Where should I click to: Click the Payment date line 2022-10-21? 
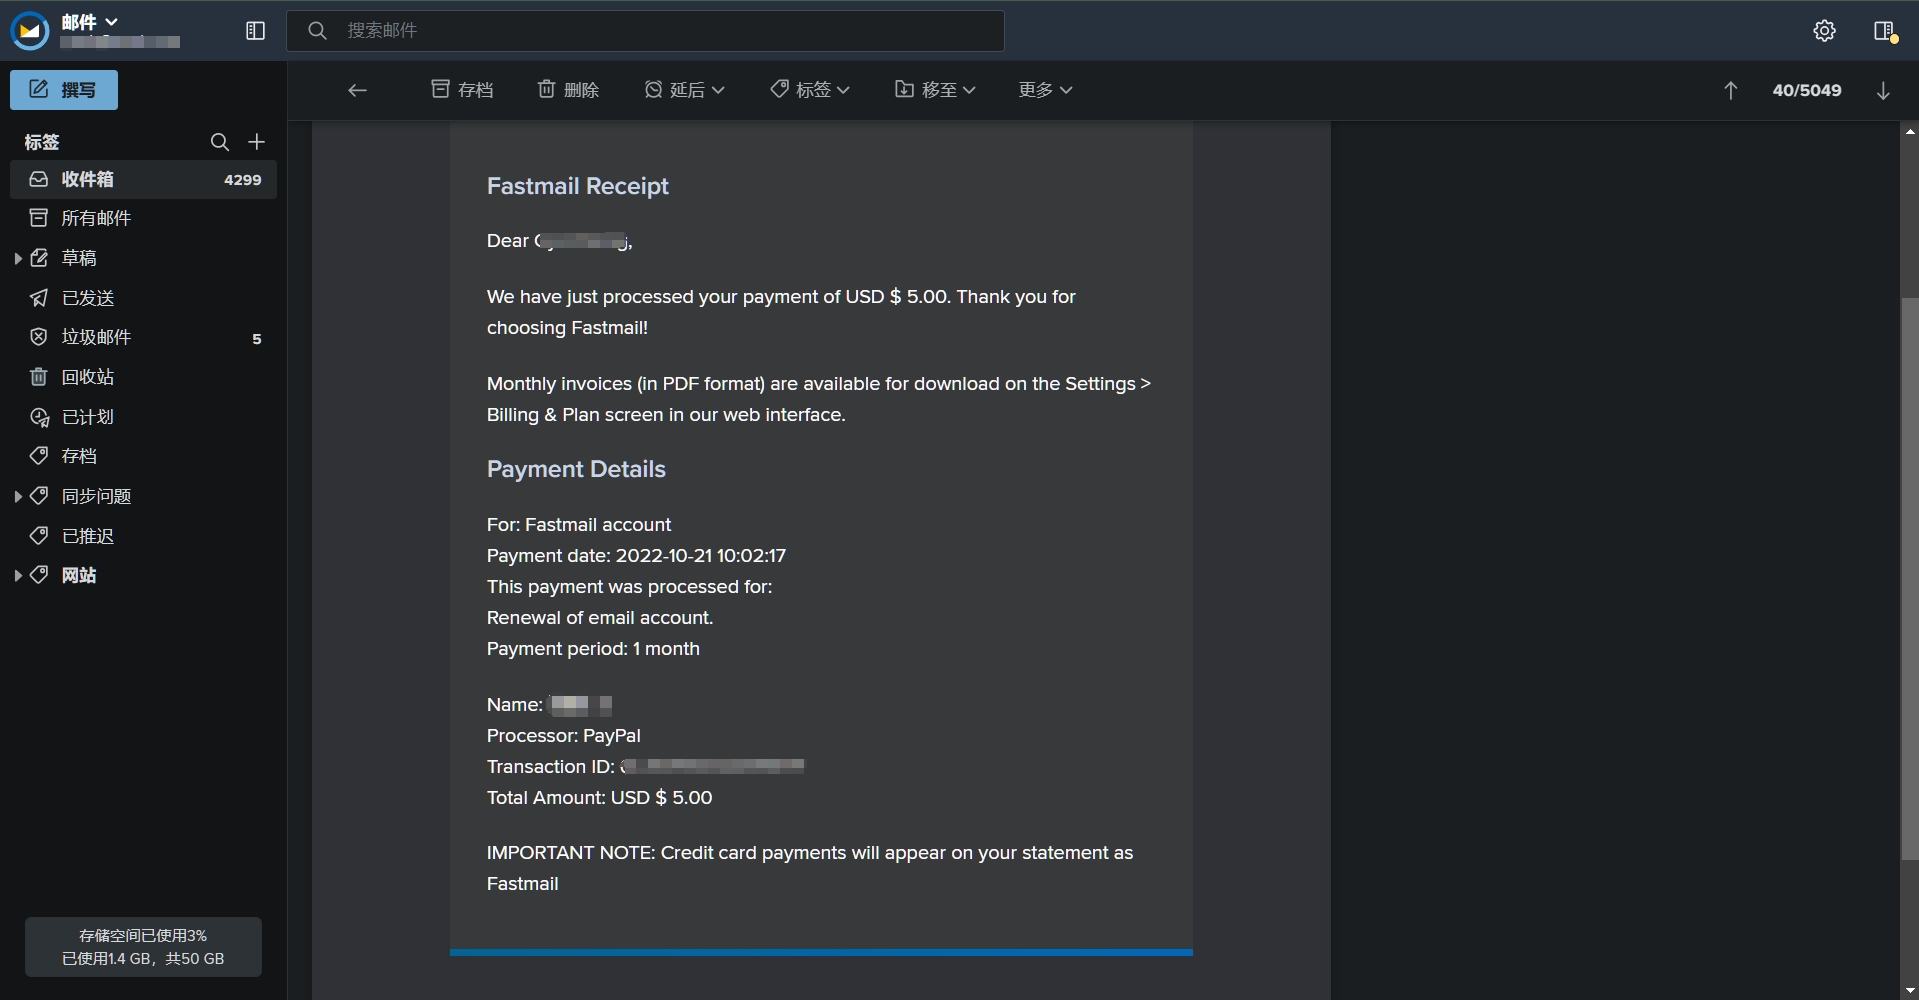636,556
